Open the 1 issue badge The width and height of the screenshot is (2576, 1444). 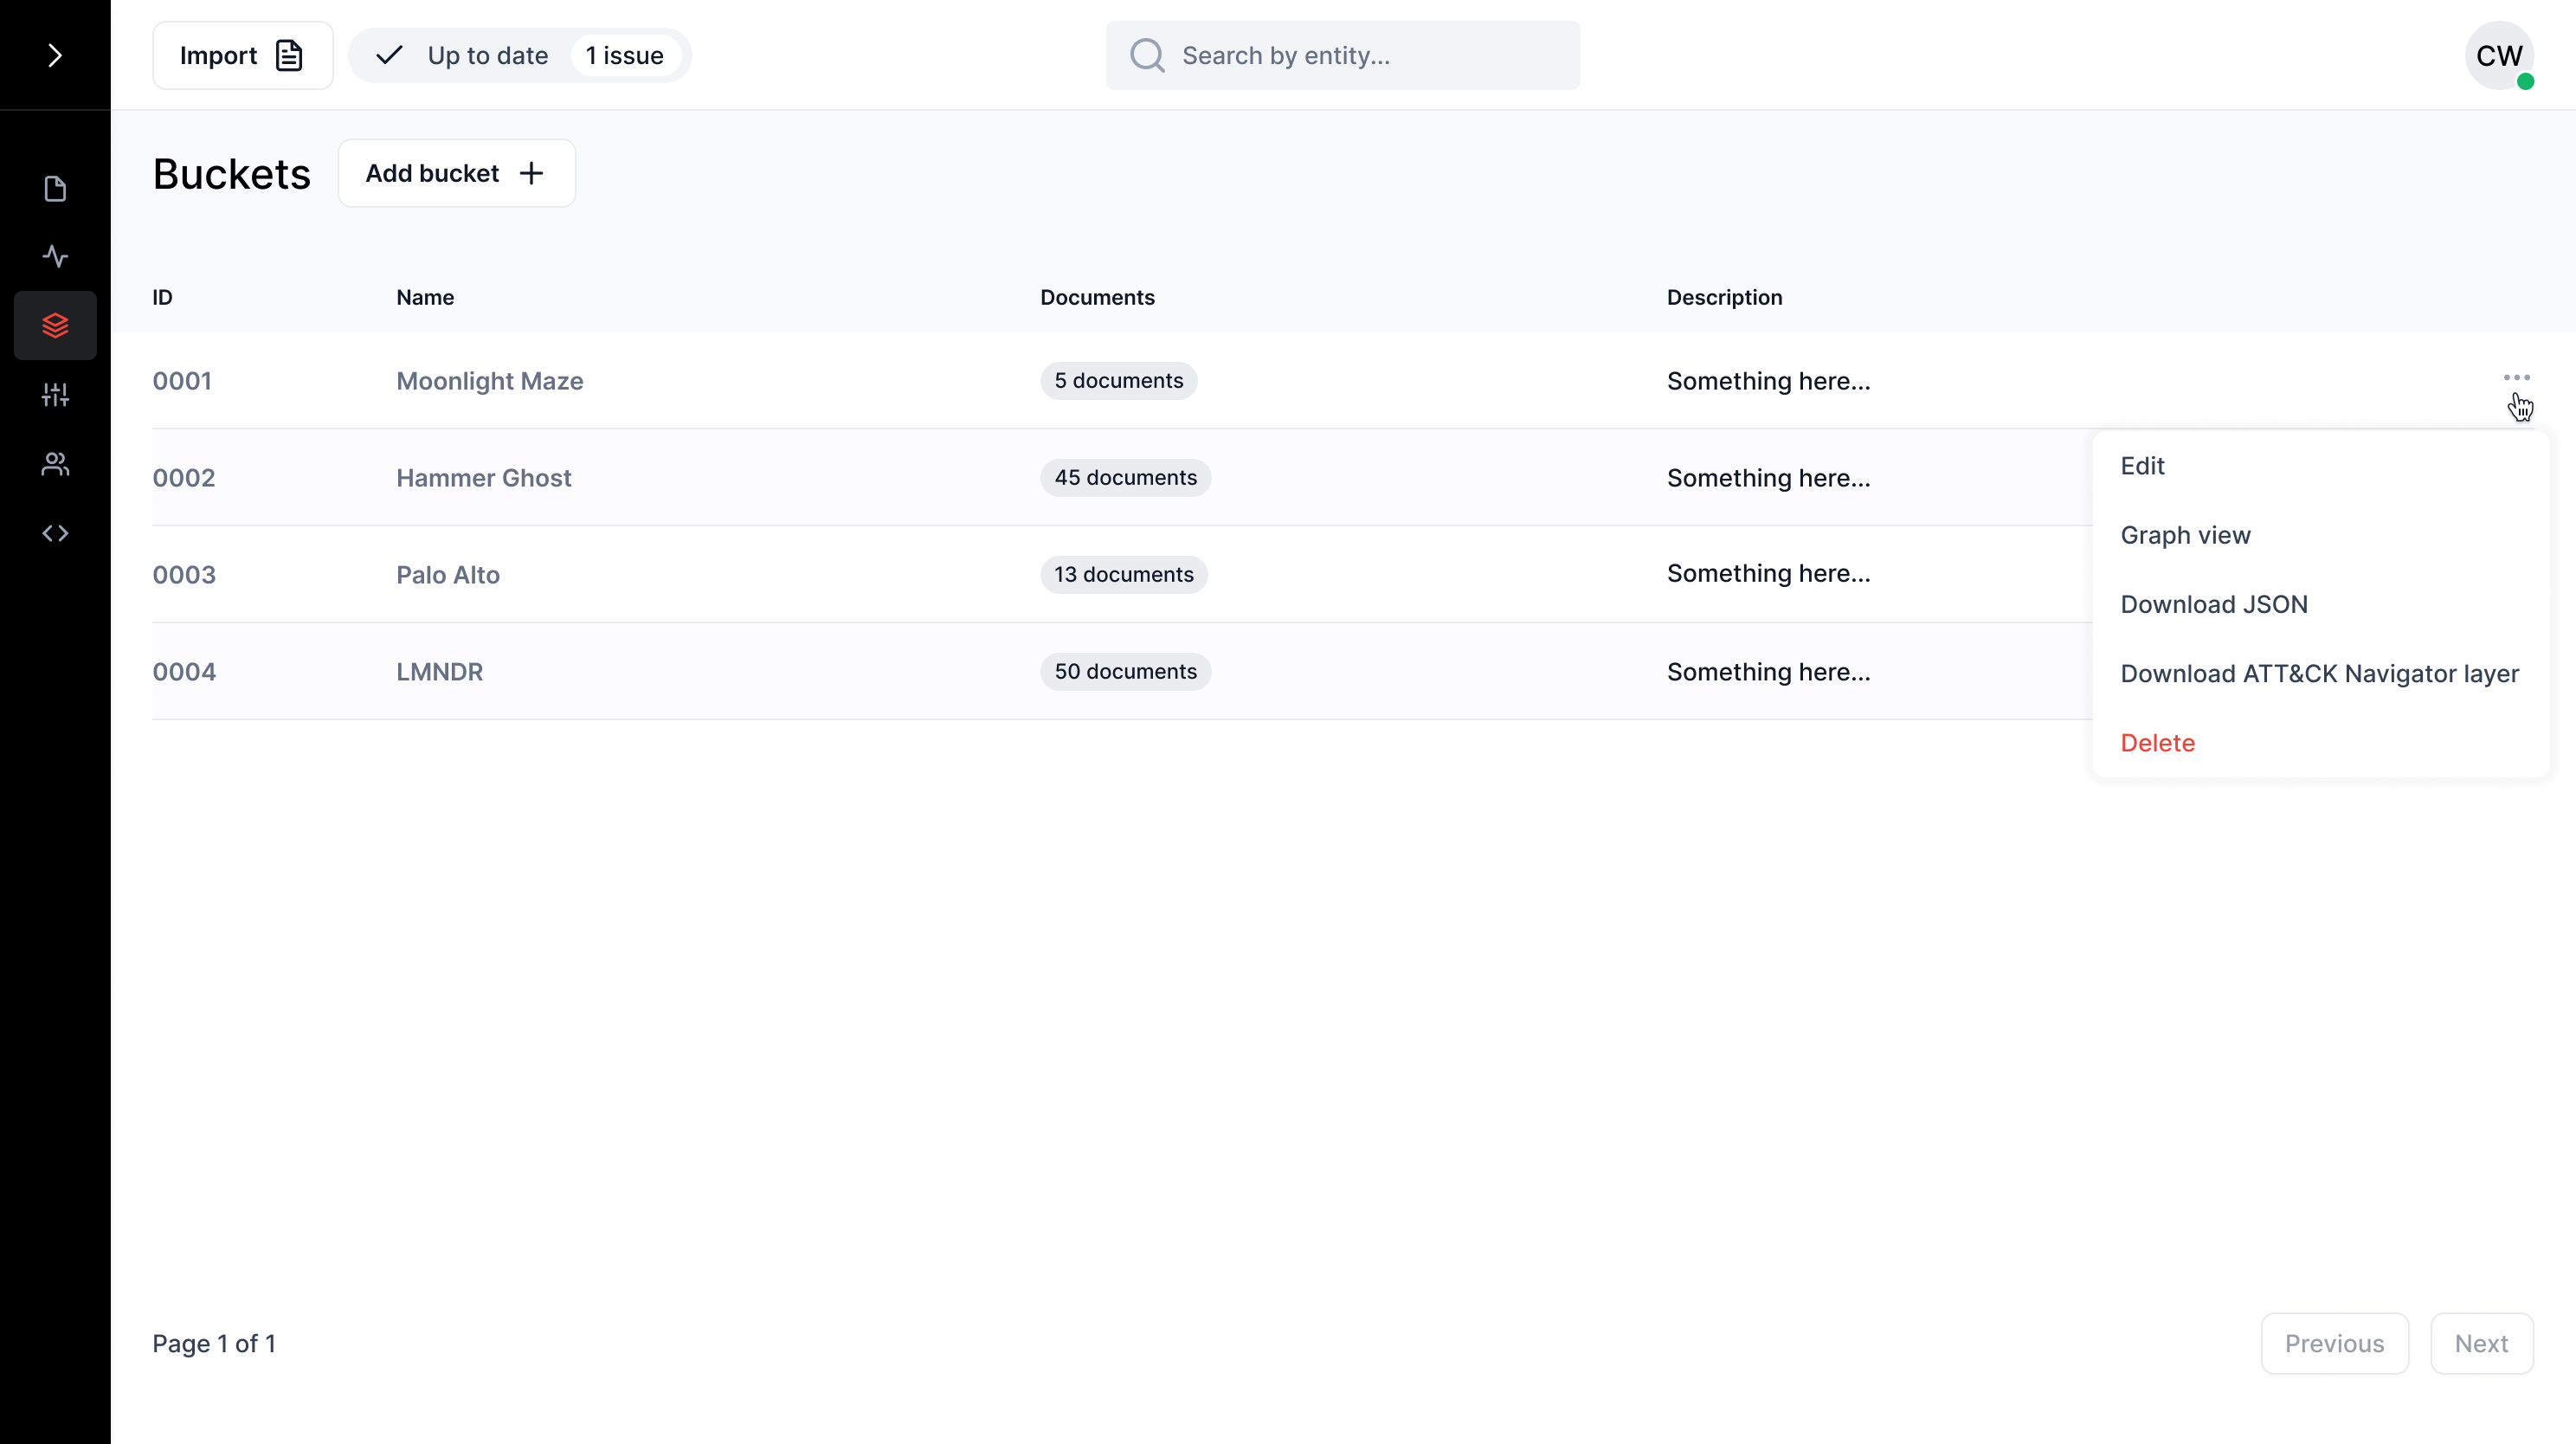(625, 55)
